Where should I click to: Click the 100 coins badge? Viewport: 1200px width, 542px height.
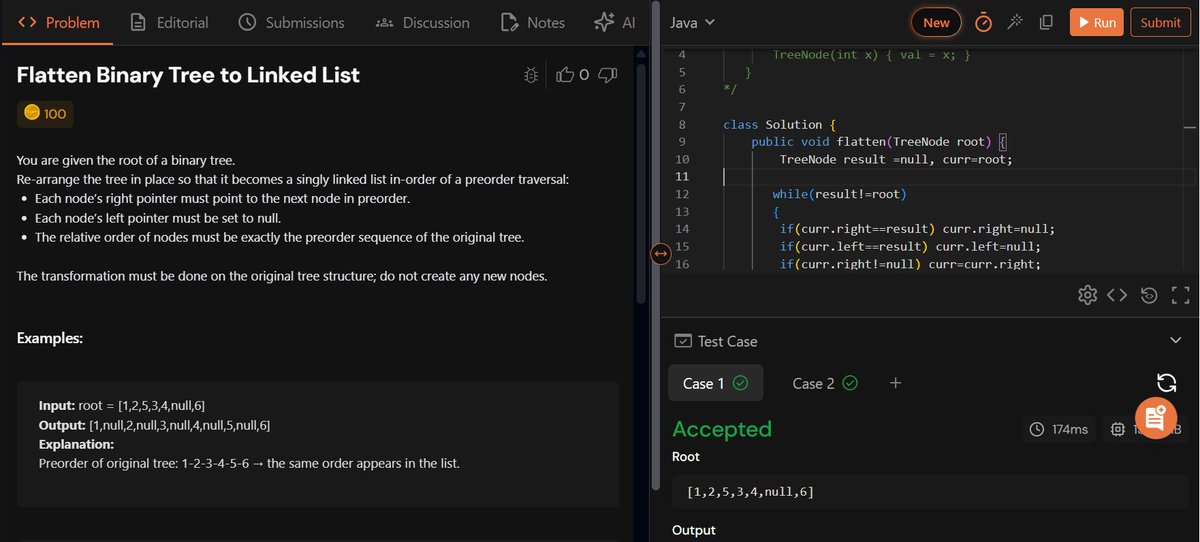(x=45, y=114)
